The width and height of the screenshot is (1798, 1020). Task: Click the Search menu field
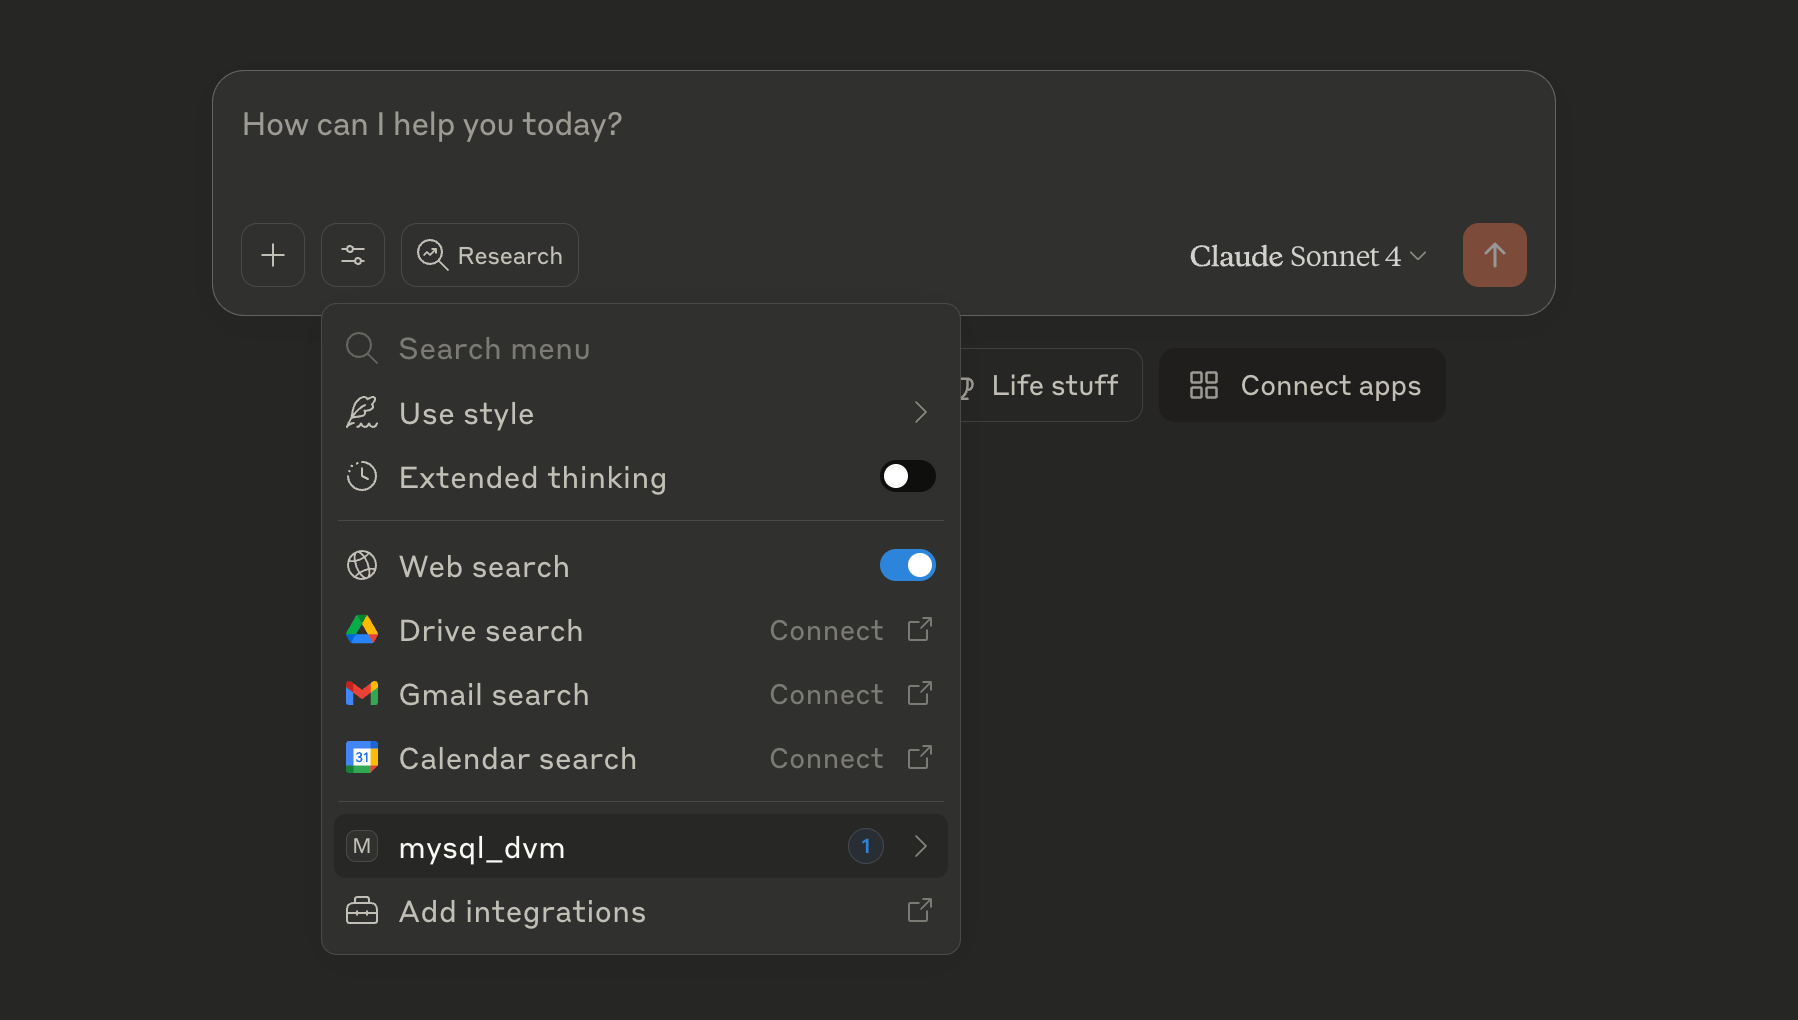pos(641,349)
